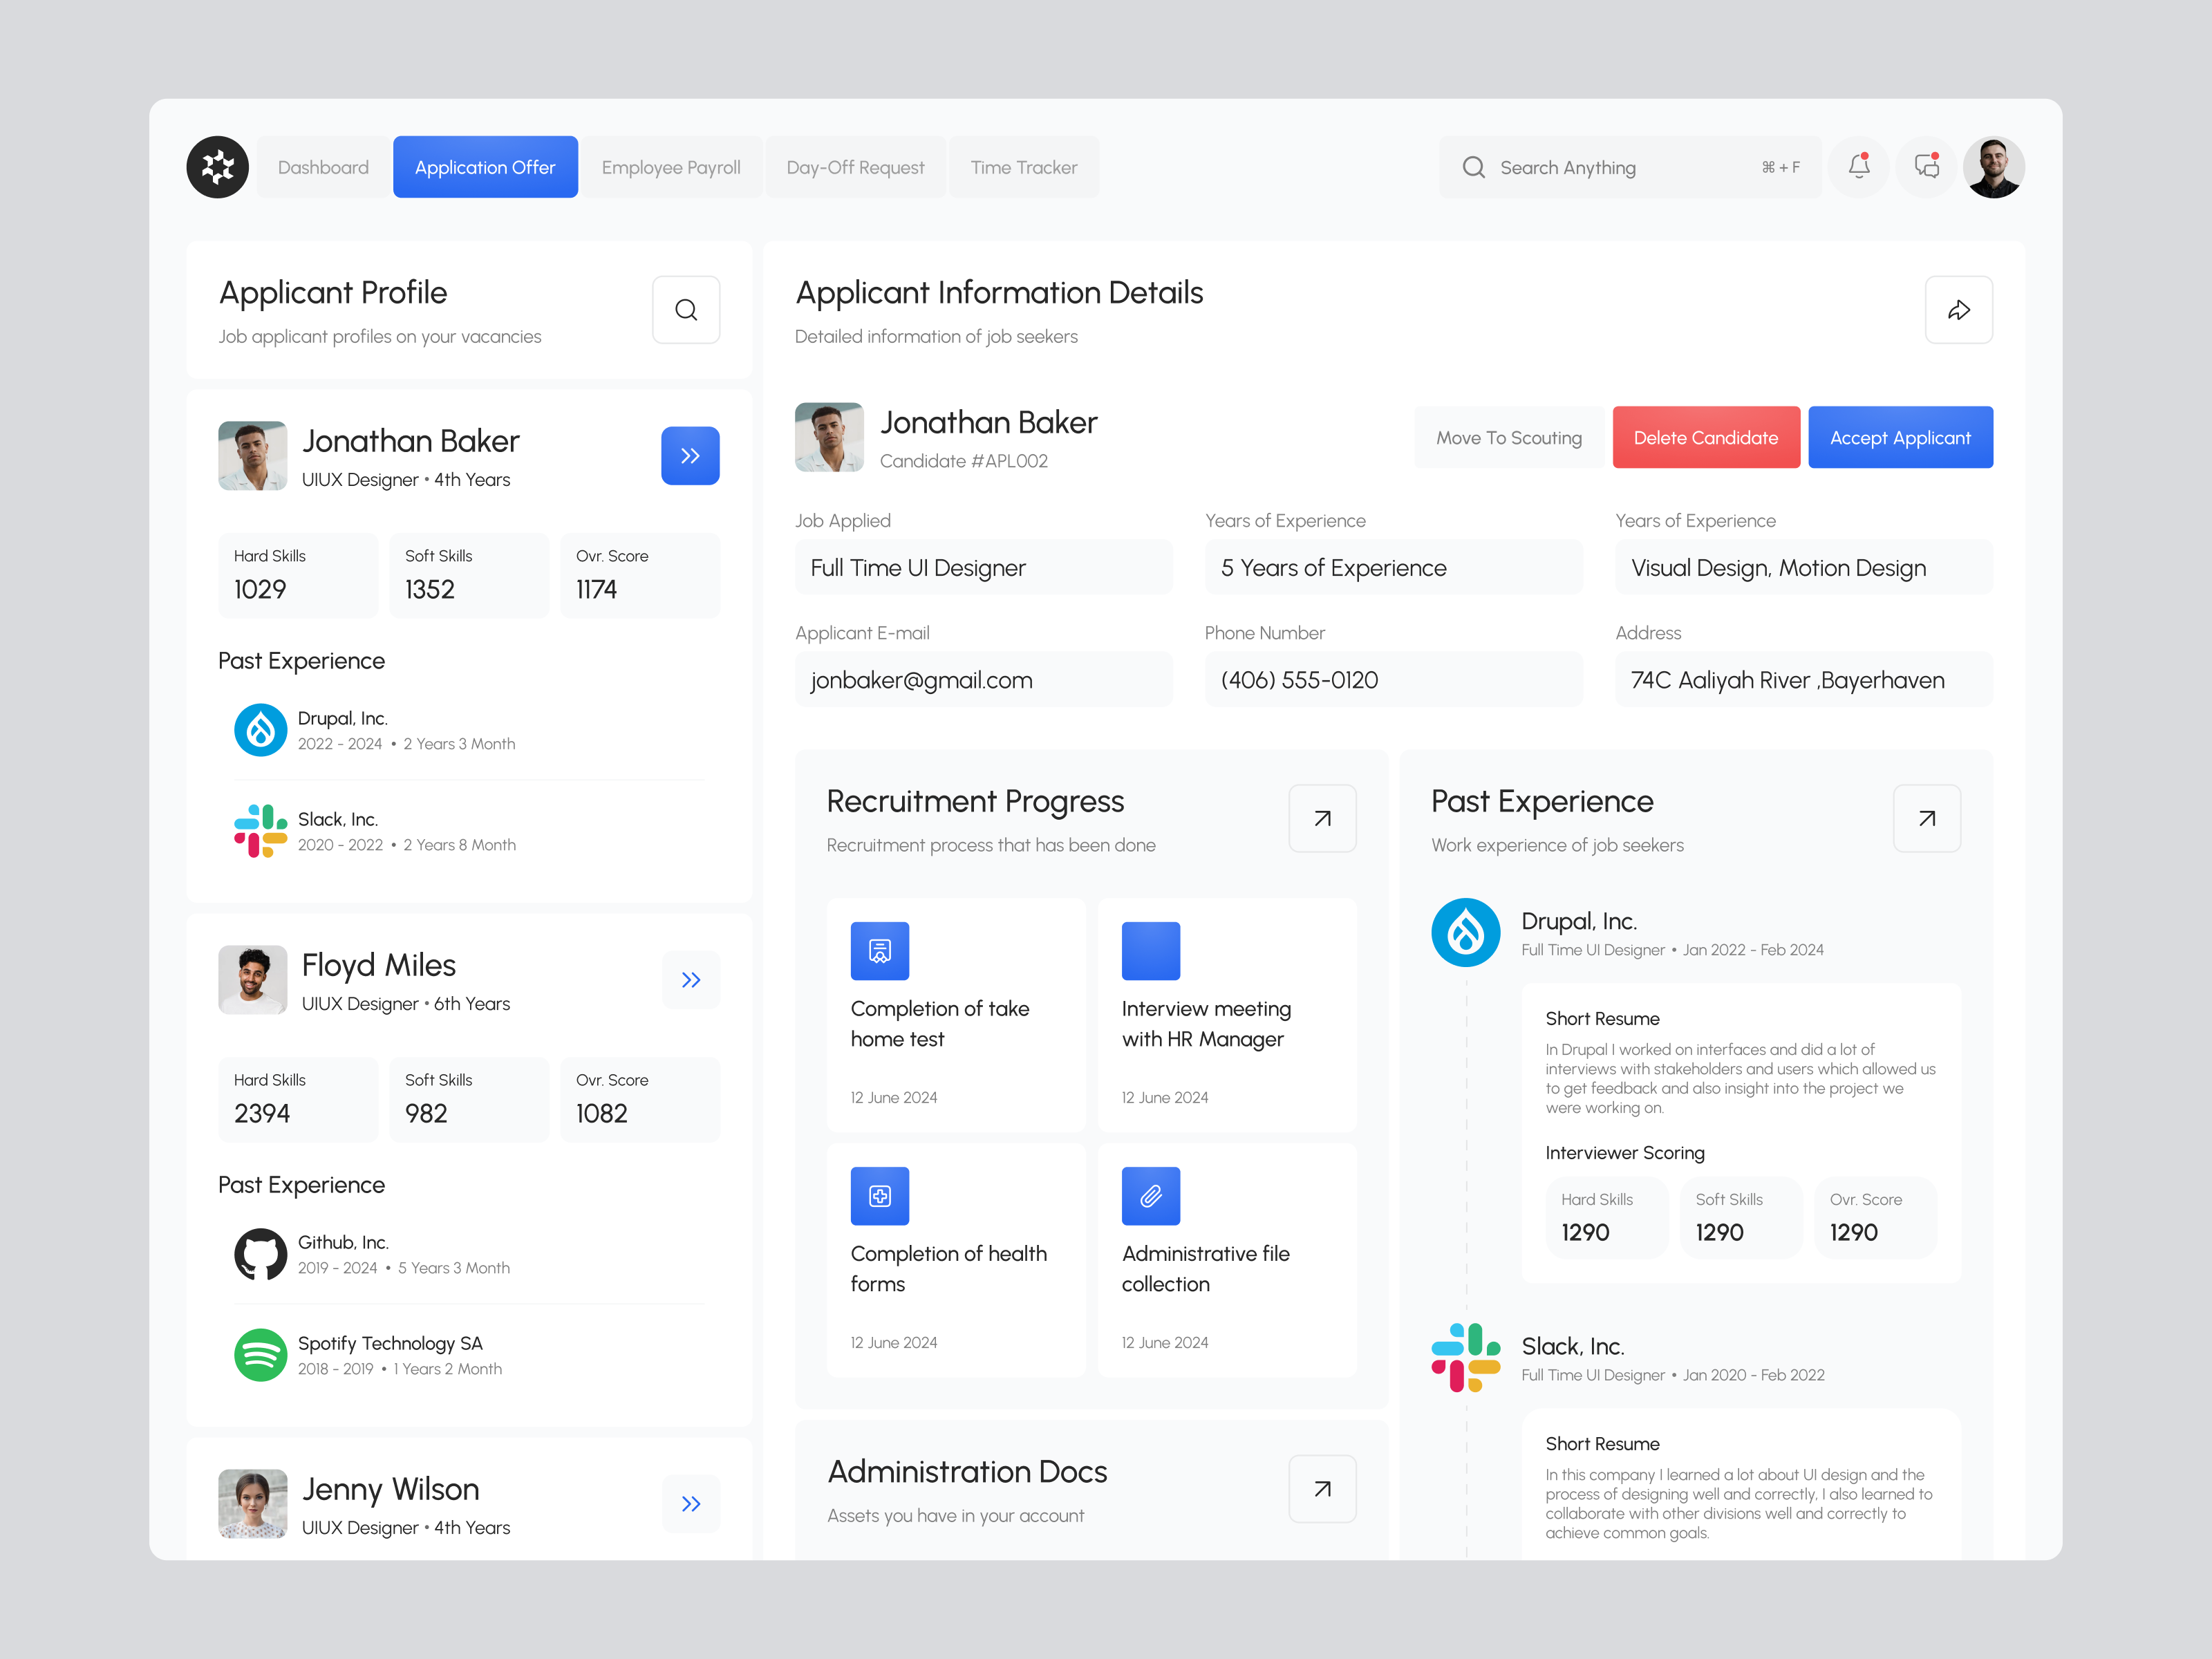The image size is (2212, 1659).
Task: Click the search icon in Applicant Profile
Action: click(686, 310)
